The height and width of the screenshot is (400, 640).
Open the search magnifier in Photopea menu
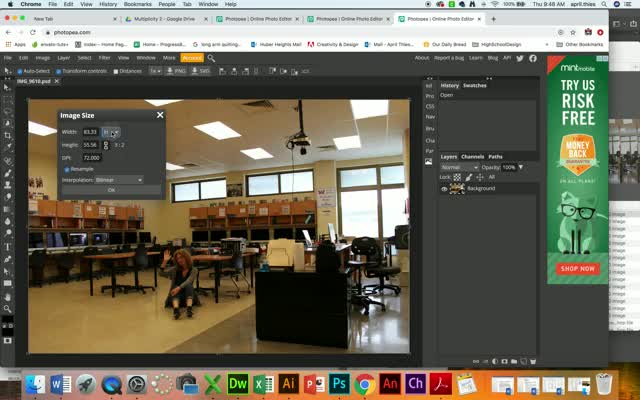click(211, 58)
